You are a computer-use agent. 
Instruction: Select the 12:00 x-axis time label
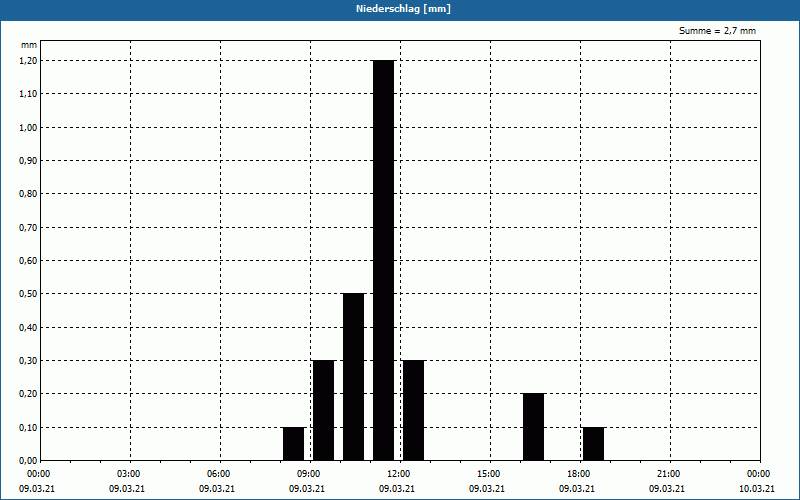397,474
